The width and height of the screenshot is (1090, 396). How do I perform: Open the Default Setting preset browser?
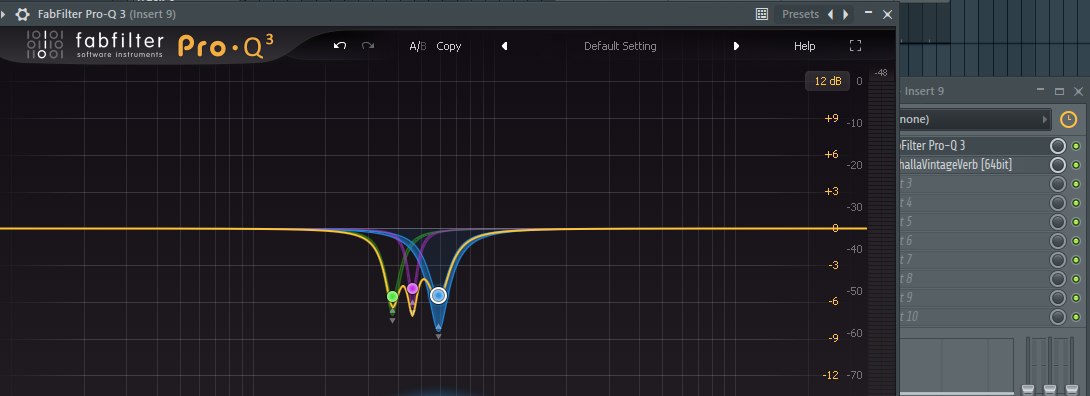tap(620, 46)
